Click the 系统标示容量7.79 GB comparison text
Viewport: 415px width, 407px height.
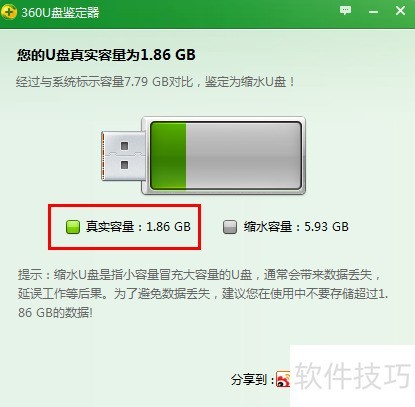point(156,82)
